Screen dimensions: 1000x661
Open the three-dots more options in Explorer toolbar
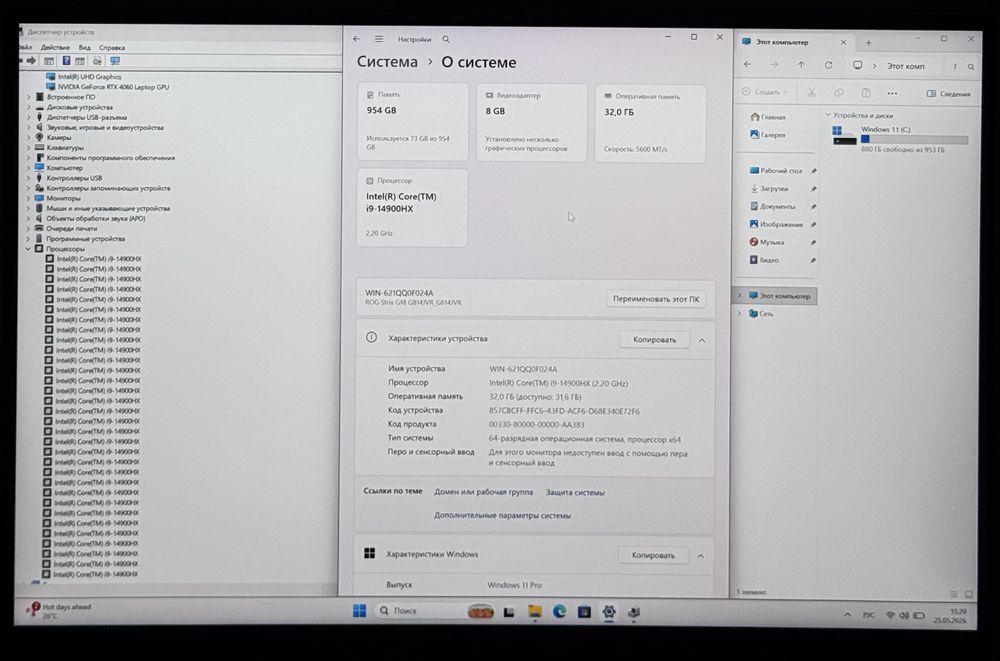892,93
